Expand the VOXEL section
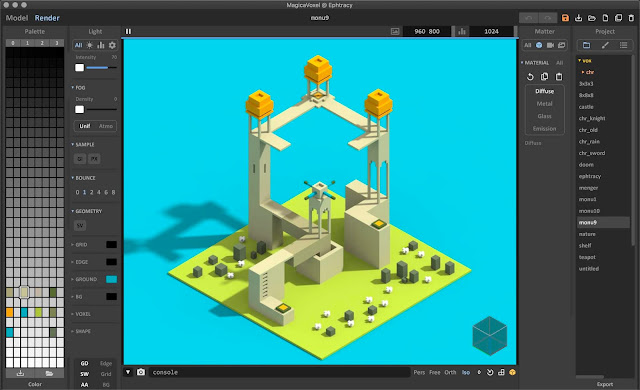The width and height of the screenshot is (640, 390). tap(81, 314)
